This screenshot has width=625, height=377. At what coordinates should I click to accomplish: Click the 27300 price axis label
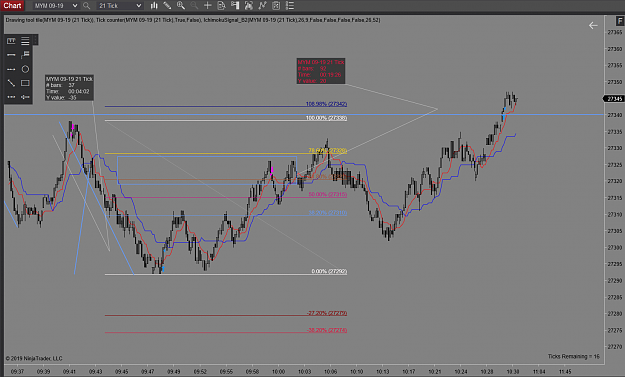(614, 247)
